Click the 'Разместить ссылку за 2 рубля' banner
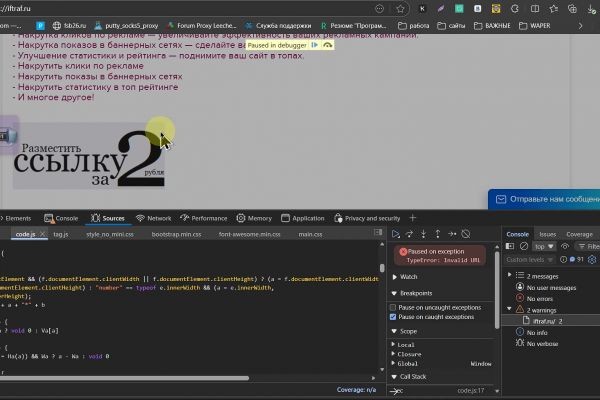The width and height of the screenshot is (600, 400). point(88,156)
